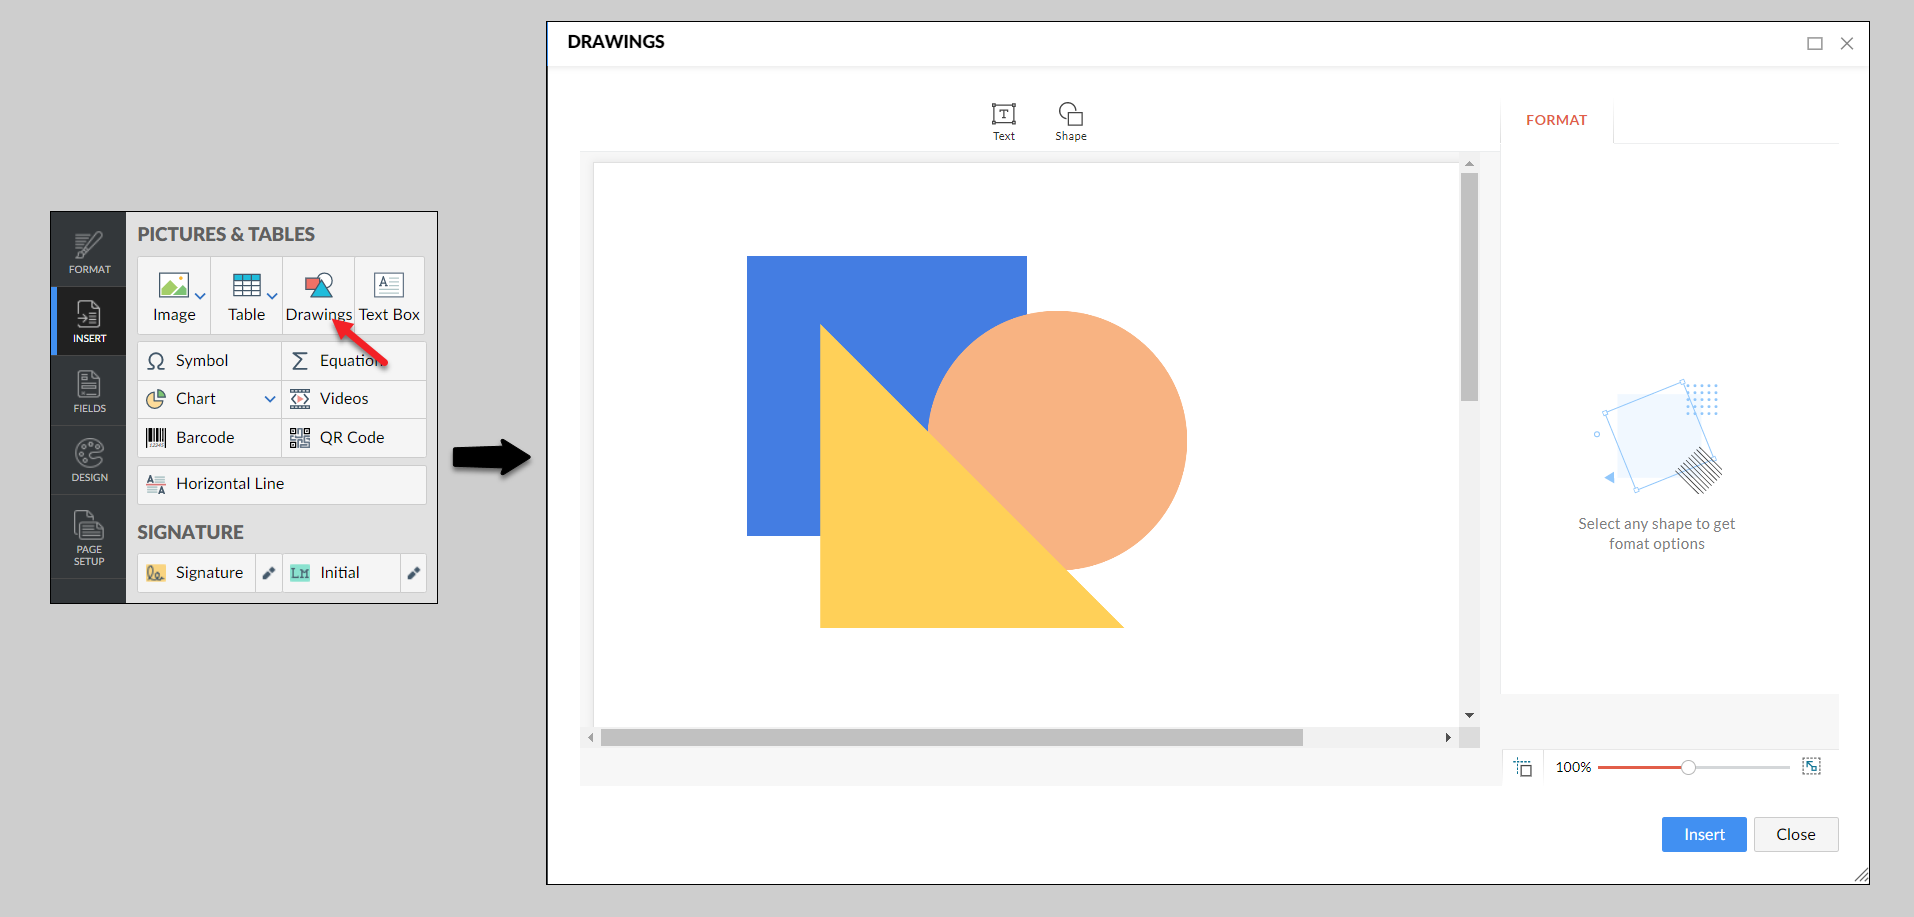Image resolution: width=1914 pixels, height=917 pixels.
Task: Click scroll left arrow on canvas
Action: pyautogui.click(x=591, y=738)
